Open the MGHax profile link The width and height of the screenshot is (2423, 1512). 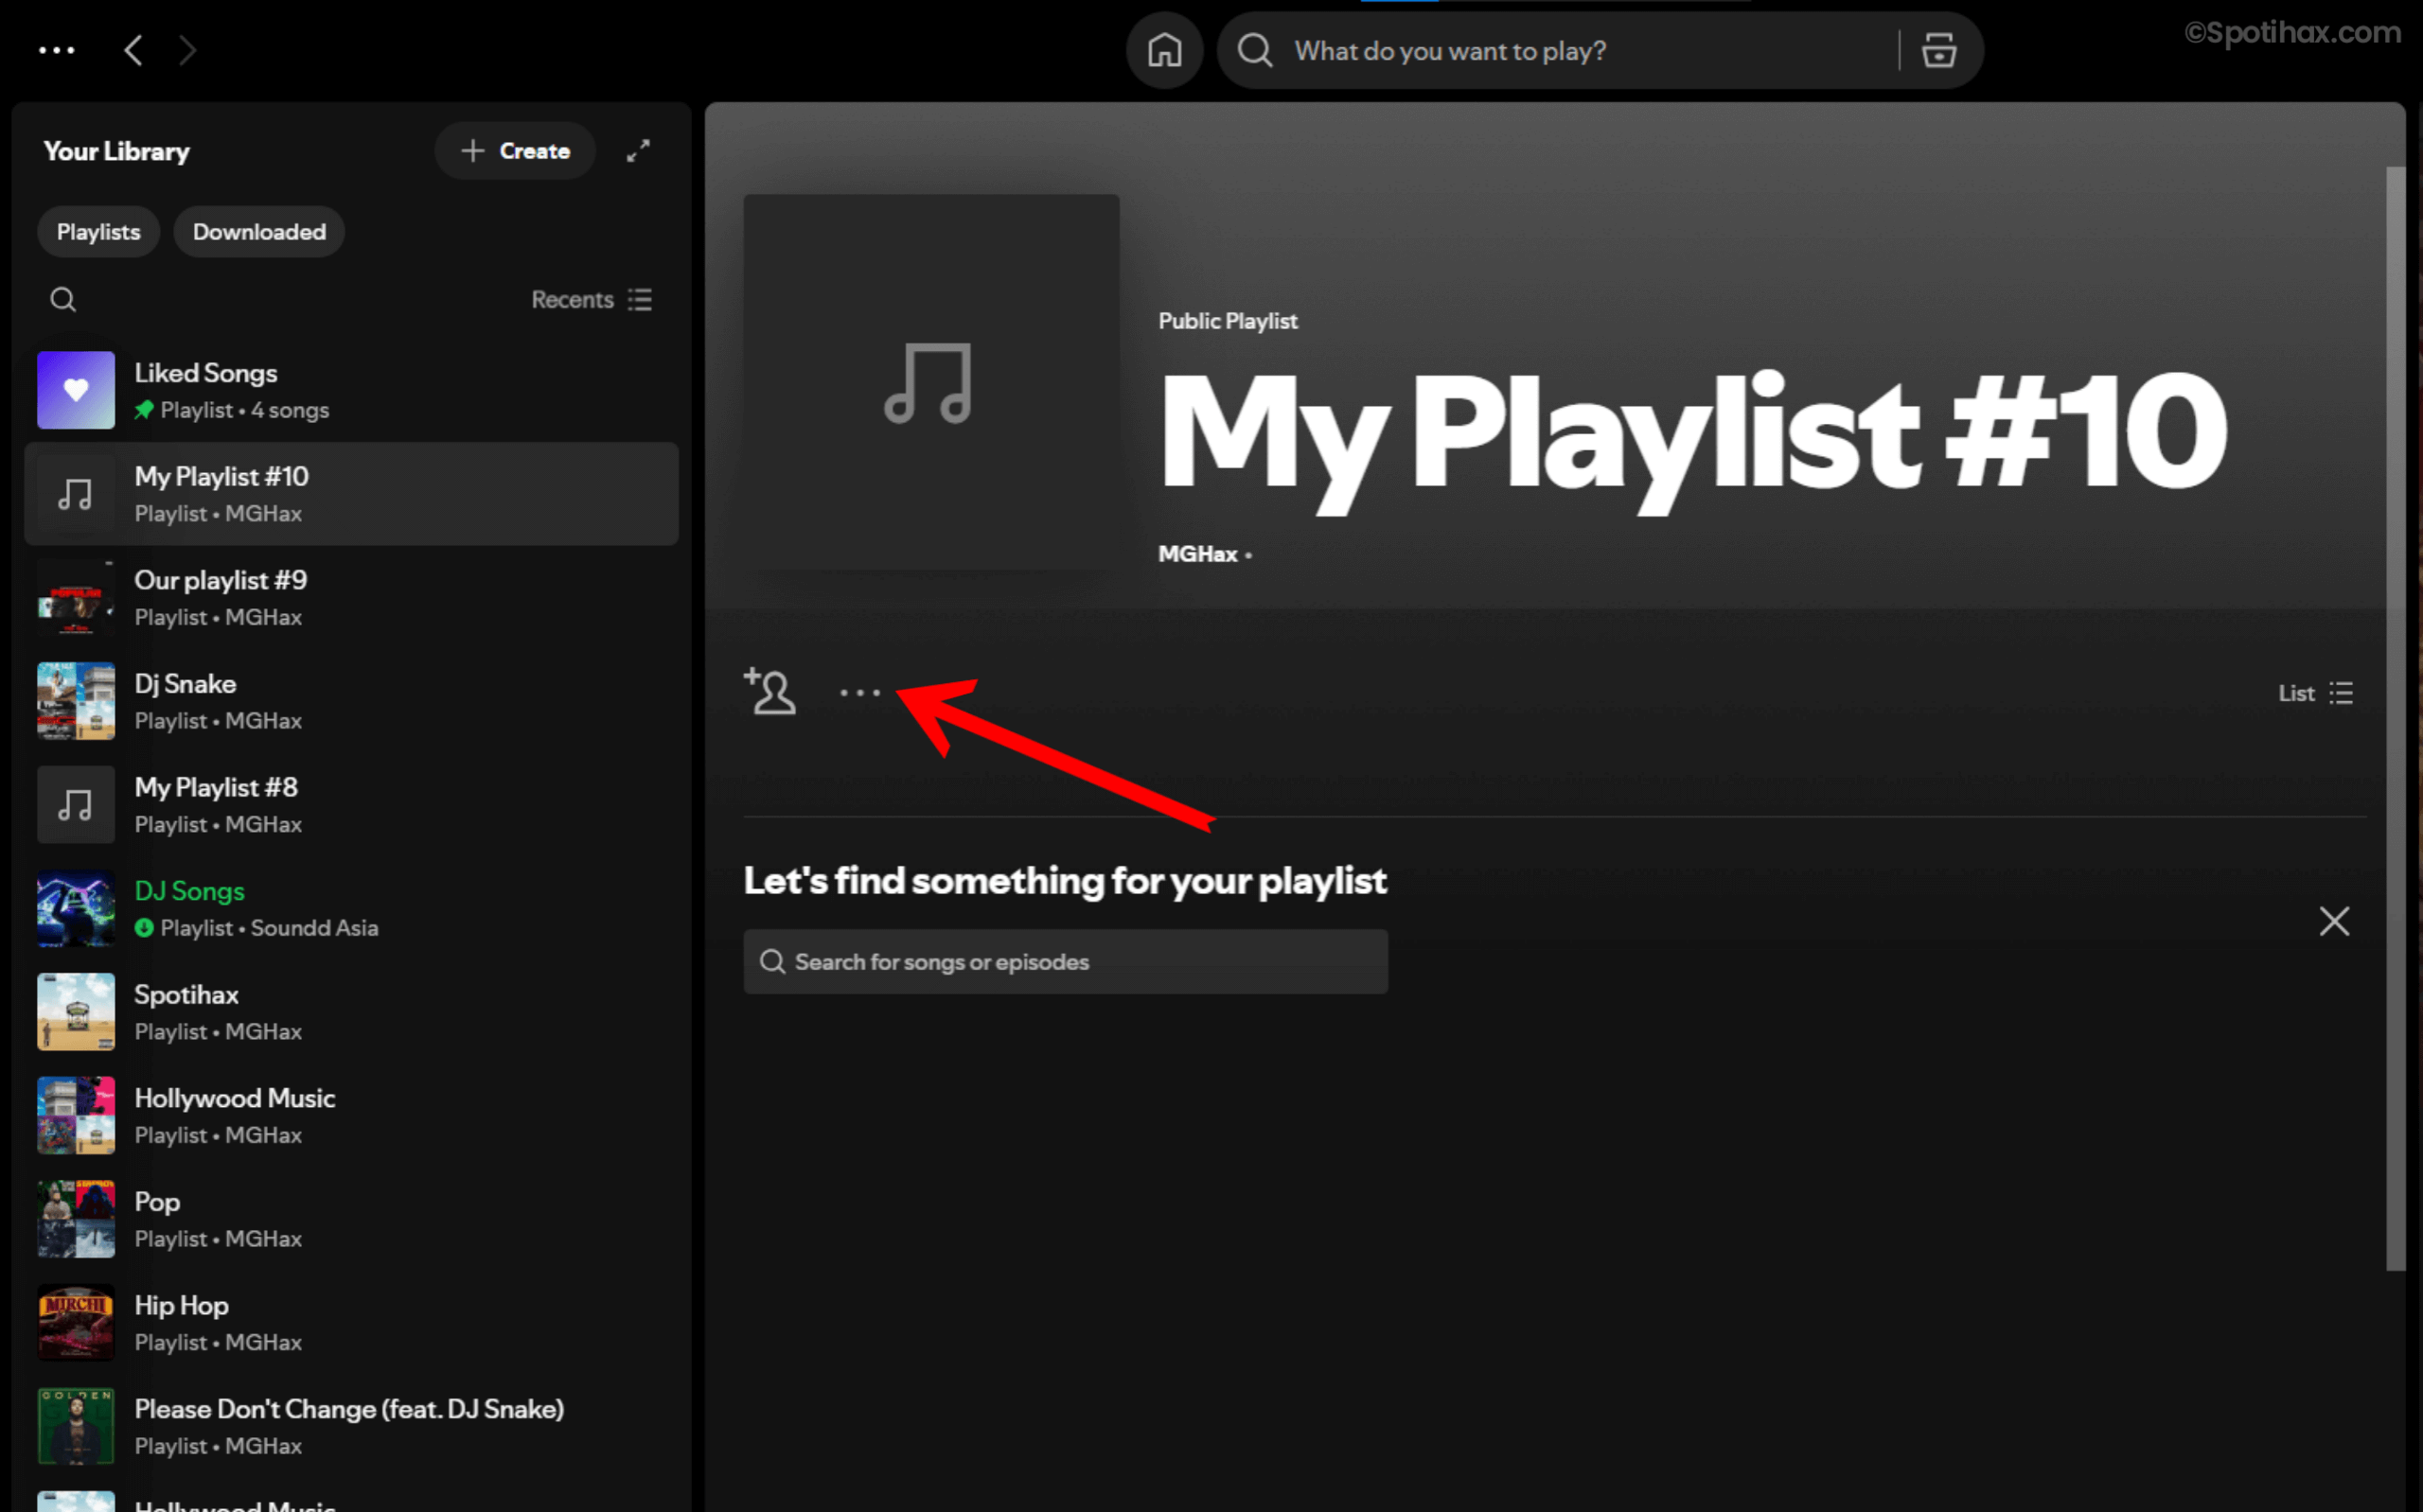[1197, 554]
